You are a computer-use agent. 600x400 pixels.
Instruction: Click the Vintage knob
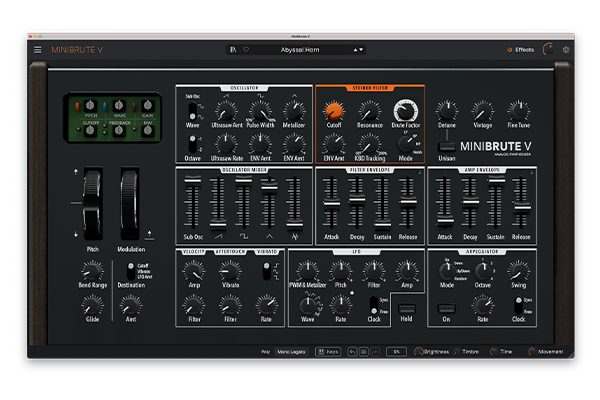[483, 112]
